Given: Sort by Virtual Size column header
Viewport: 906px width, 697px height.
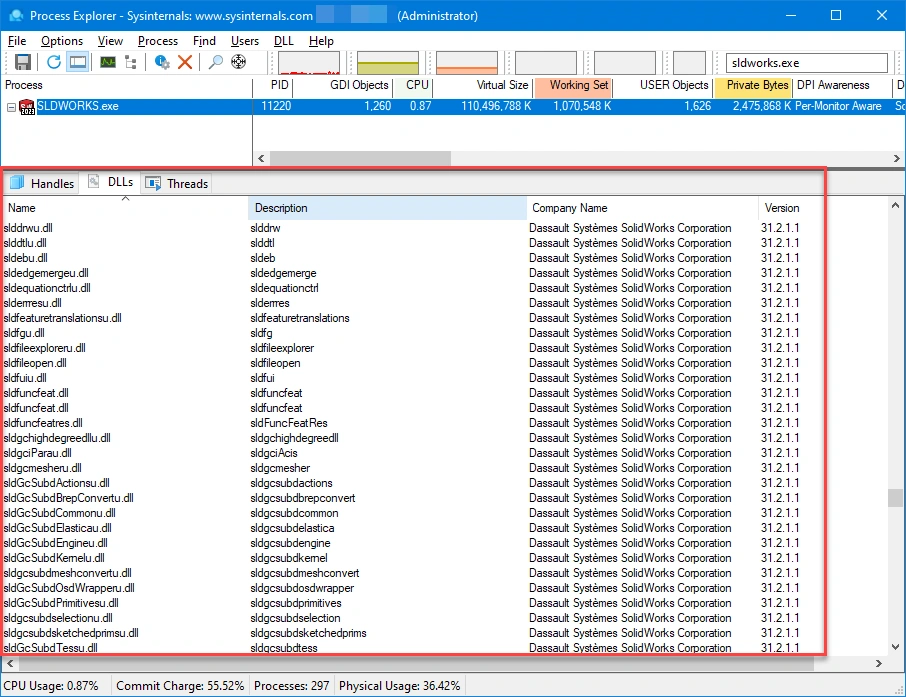Looking at the screenshot, I should tap(483, 86).
